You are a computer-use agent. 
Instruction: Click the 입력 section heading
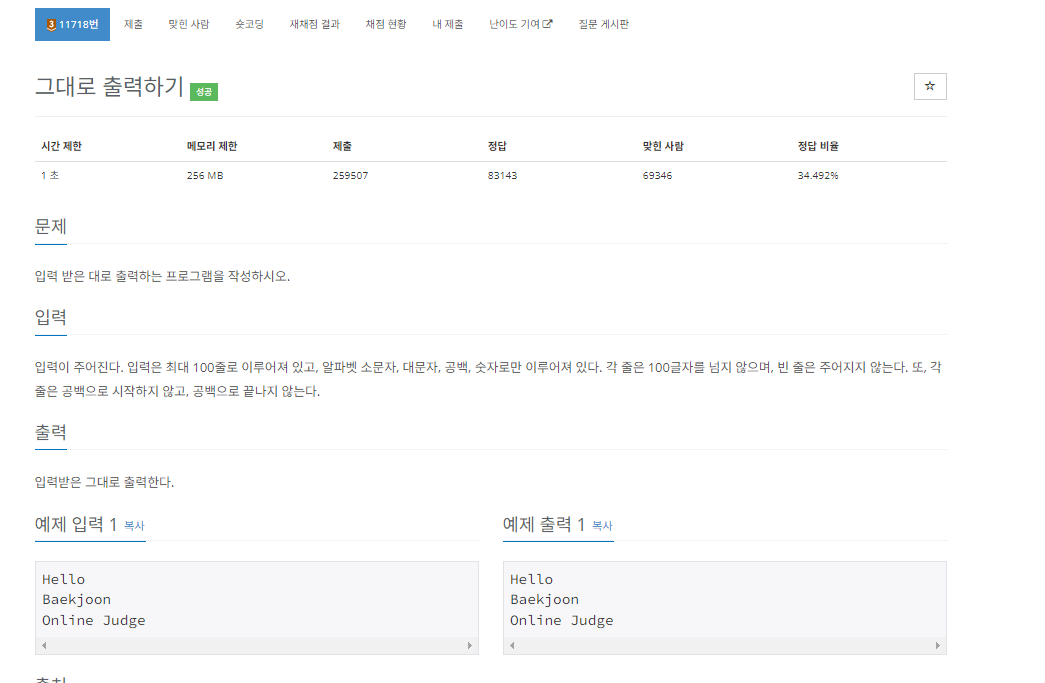pyautogui.click(x=51, y=317)
